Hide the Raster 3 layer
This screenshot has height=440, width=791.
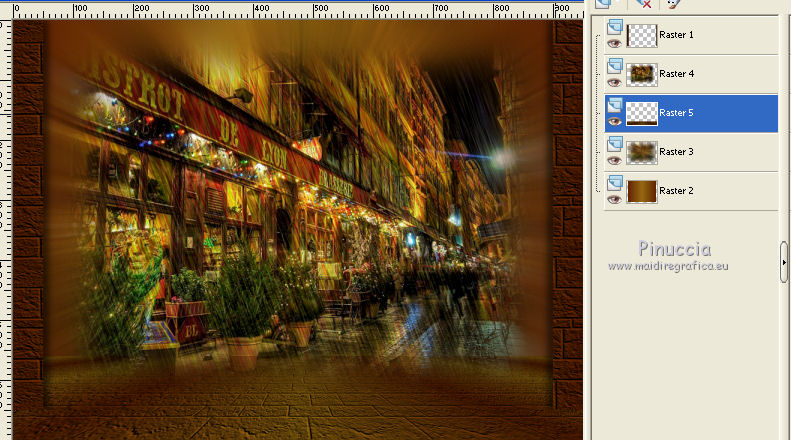614,160
